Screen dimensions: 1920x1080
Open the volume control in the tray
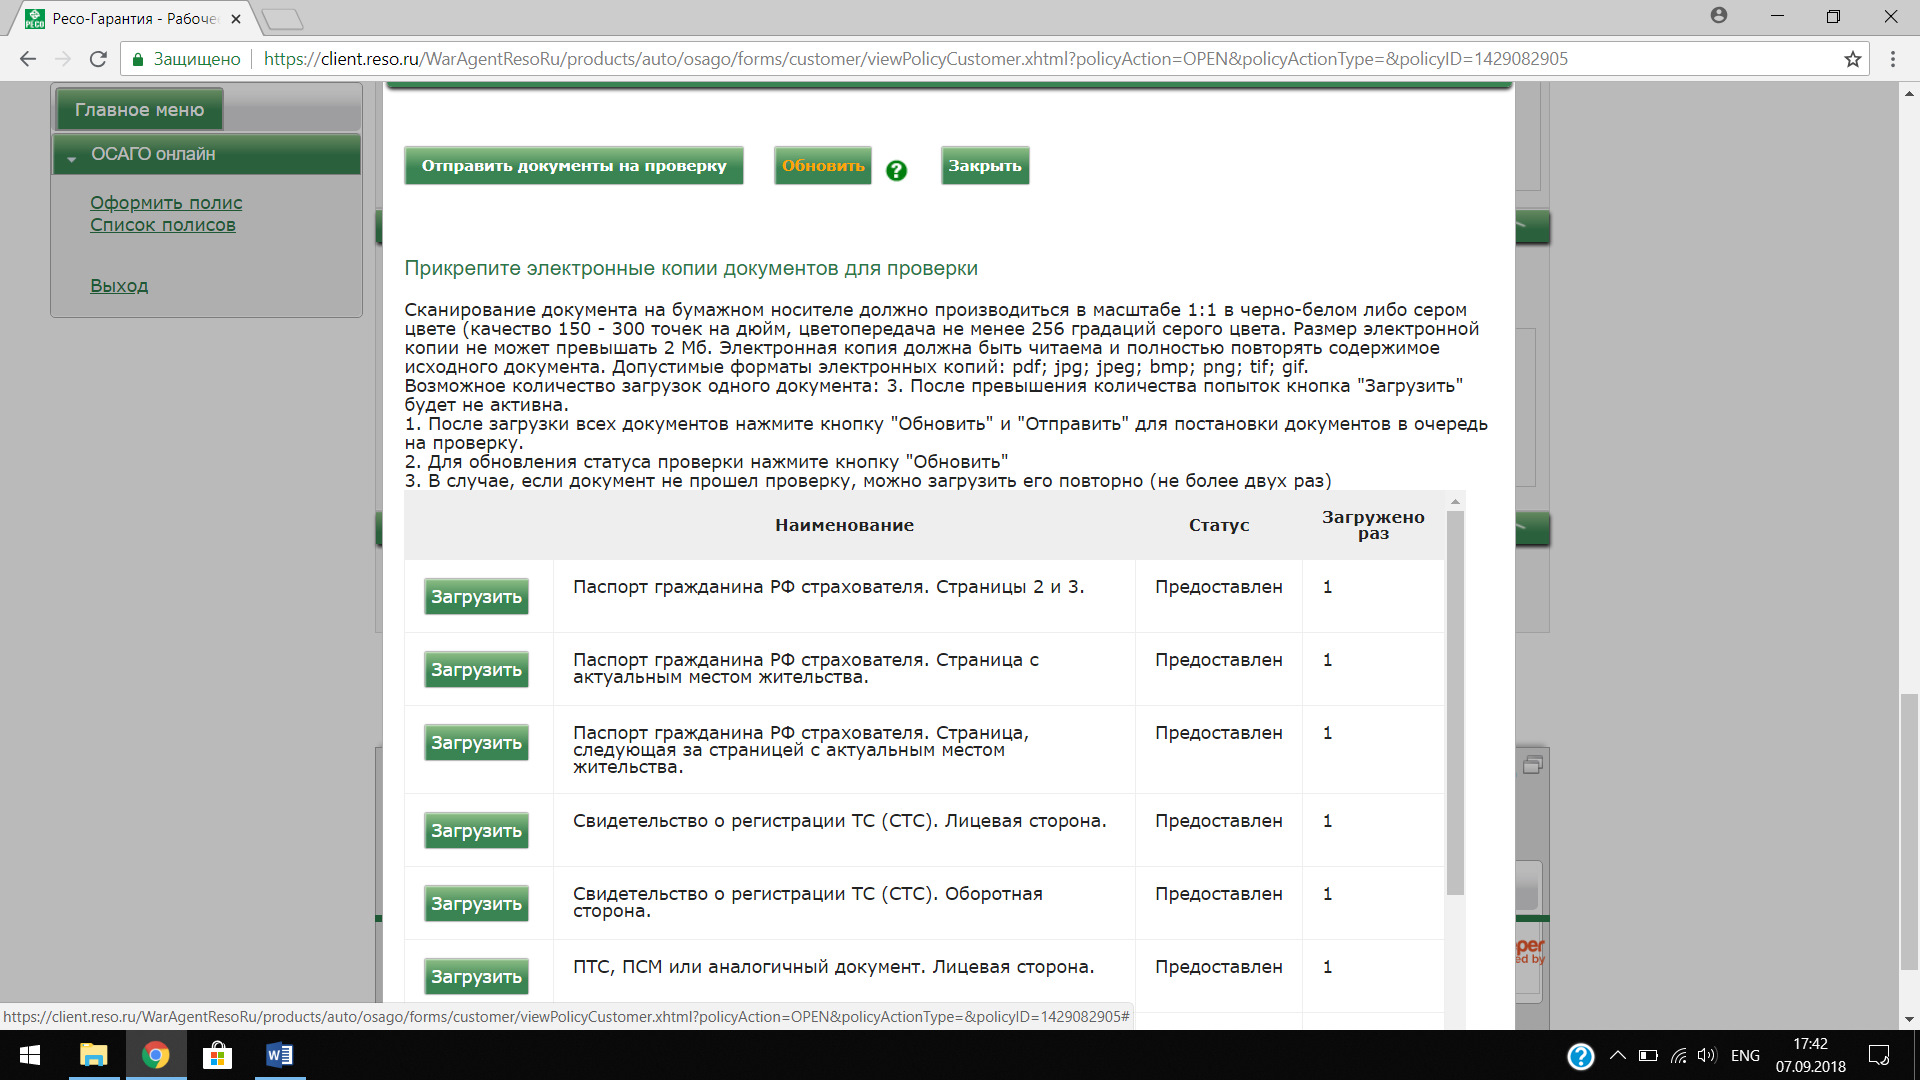[x=1707, y=1056]
